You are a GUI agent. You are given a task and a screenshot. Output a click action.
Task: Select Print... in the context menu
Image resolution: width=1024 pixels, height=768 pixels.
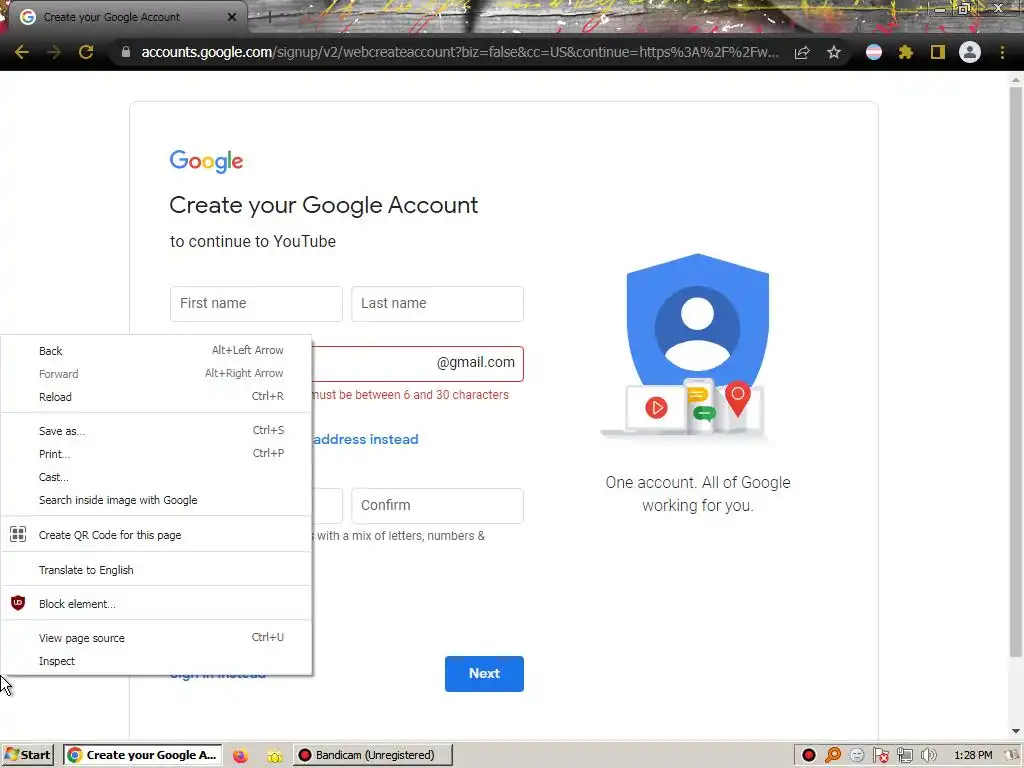156,454
